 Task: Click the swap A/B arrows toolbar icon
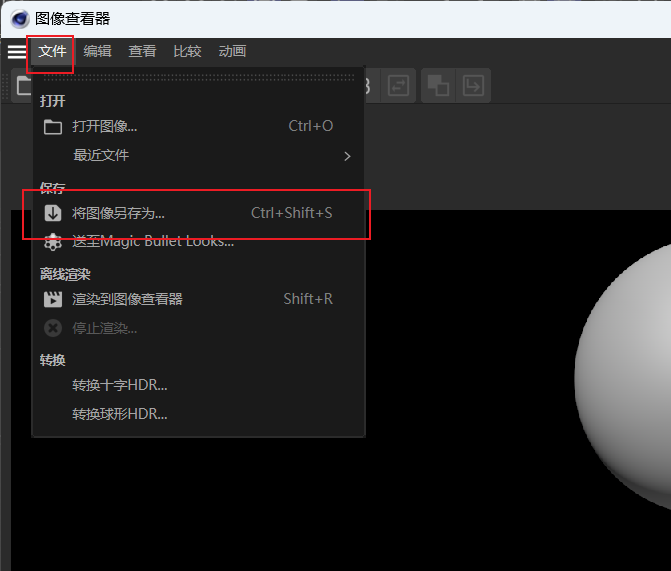pos(398,85)
